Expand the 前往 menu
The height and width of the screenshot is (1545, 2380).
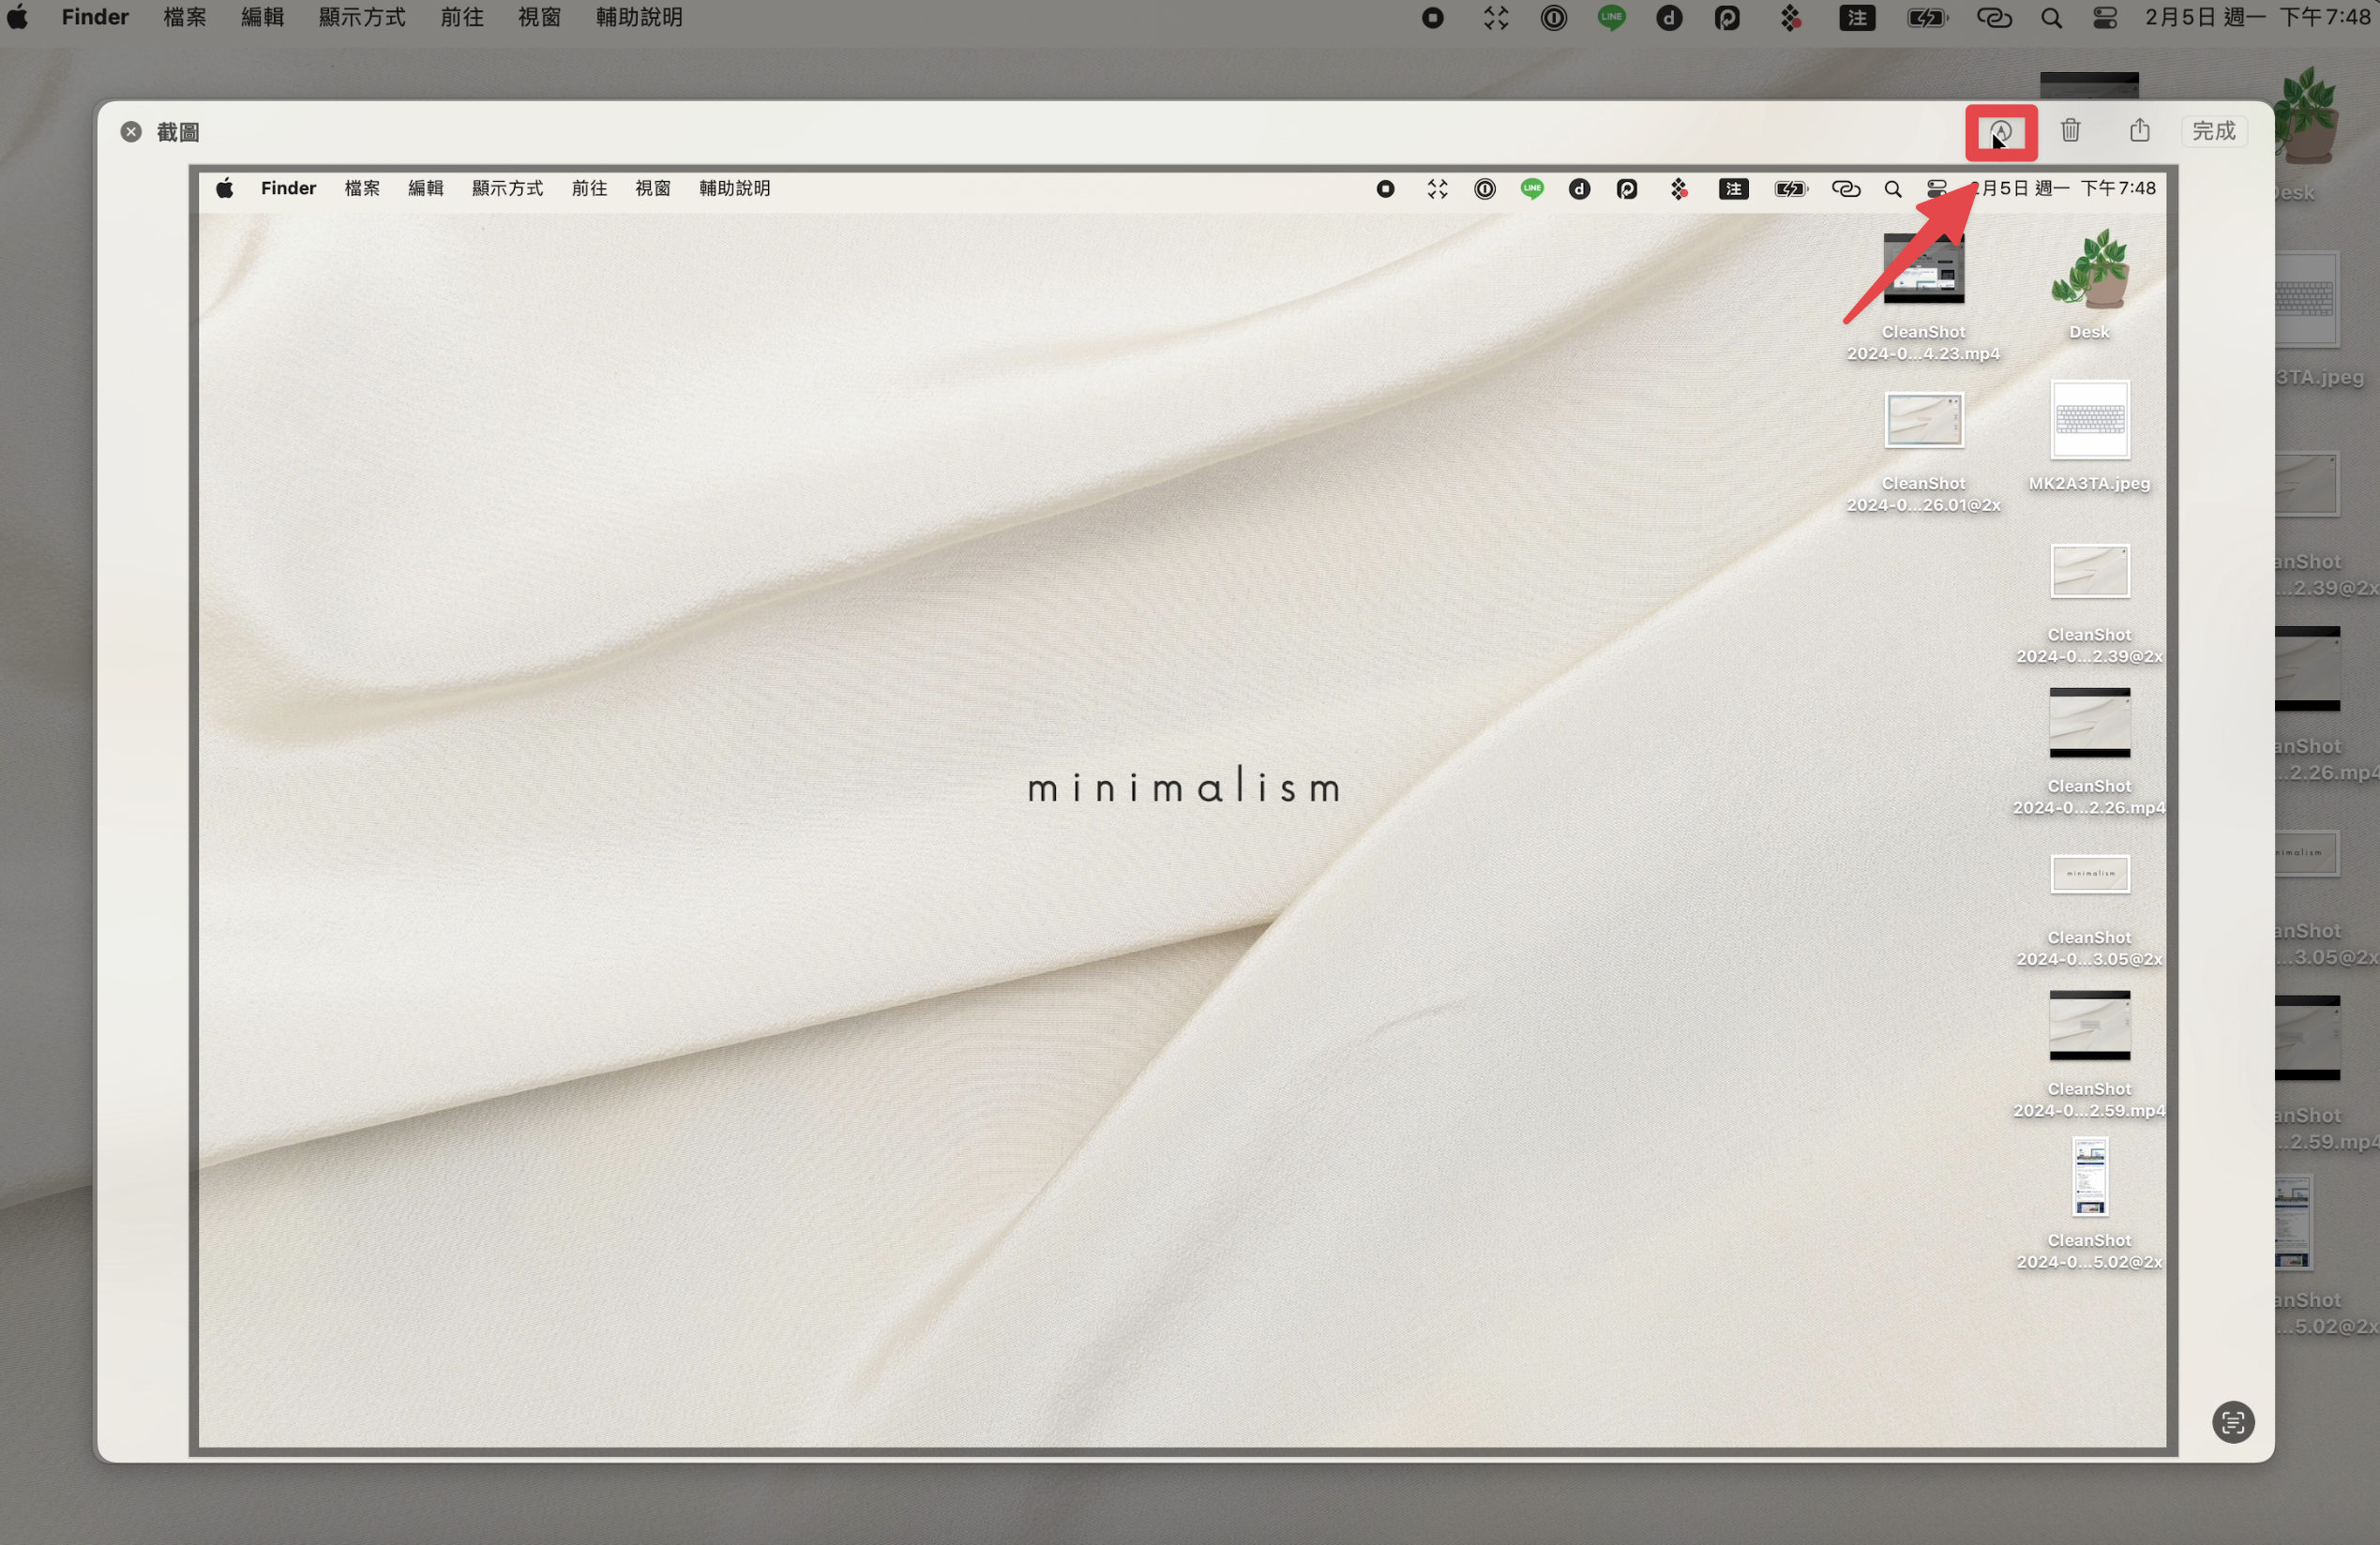pos(461,18)
